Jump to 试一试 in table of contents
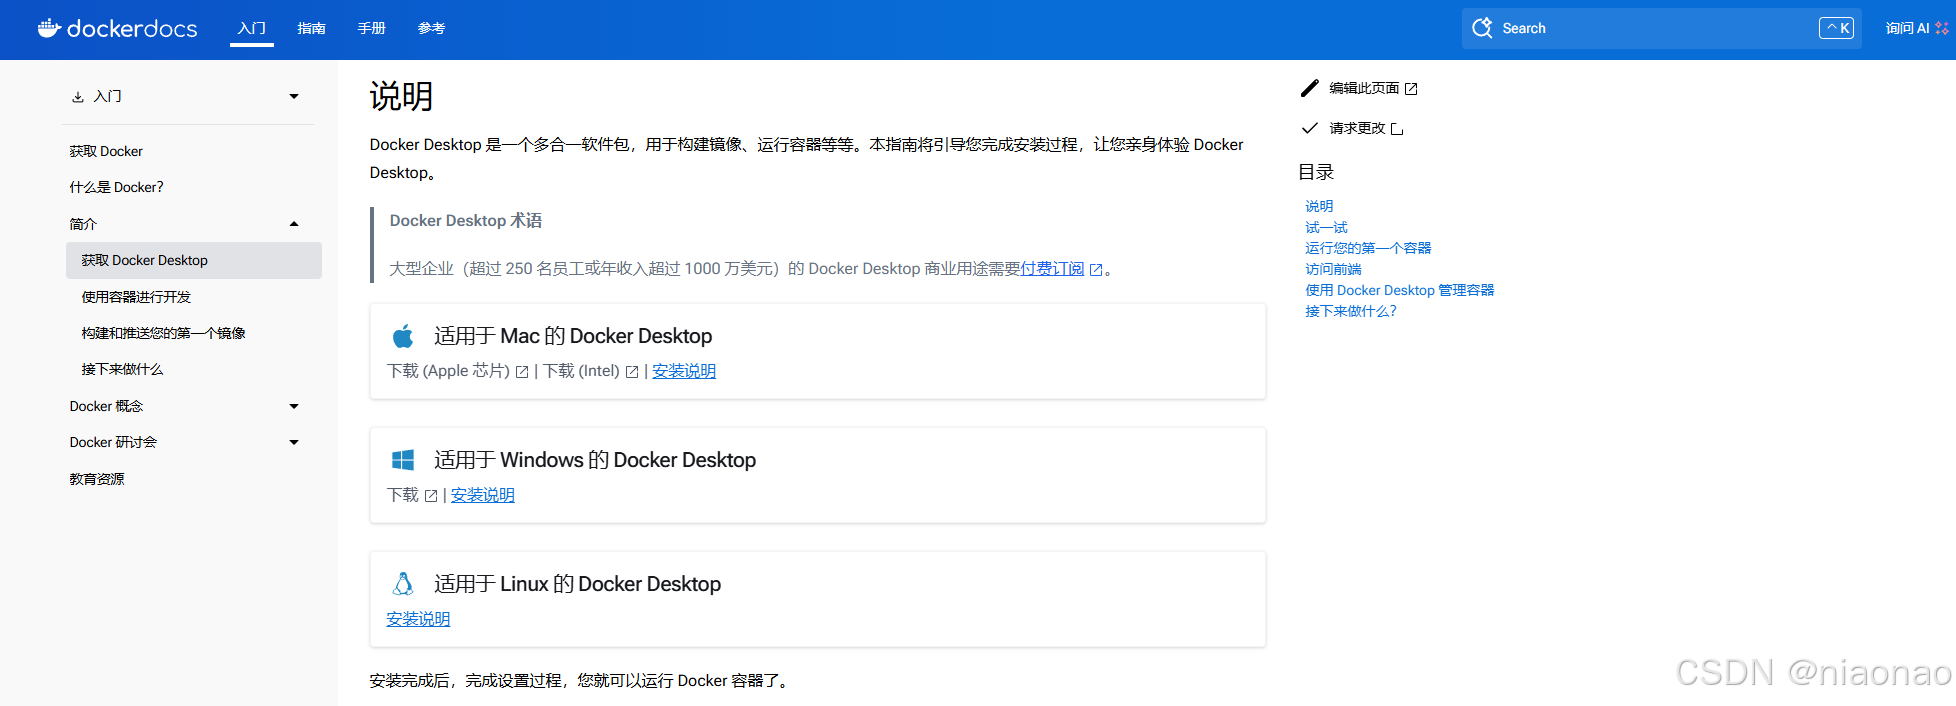This screenshot has width=1956, height=706. pos(1326,227)
